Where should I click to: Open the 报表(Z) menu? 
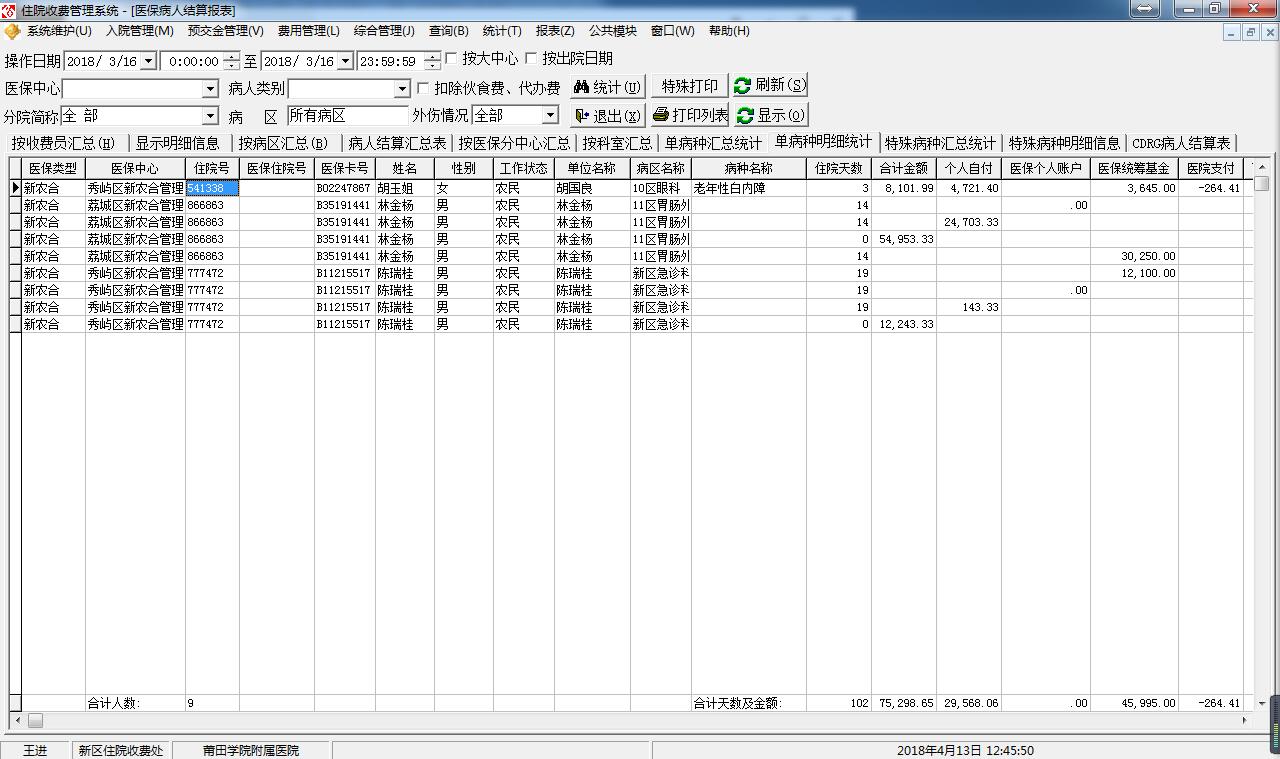(x=555, y=31)
